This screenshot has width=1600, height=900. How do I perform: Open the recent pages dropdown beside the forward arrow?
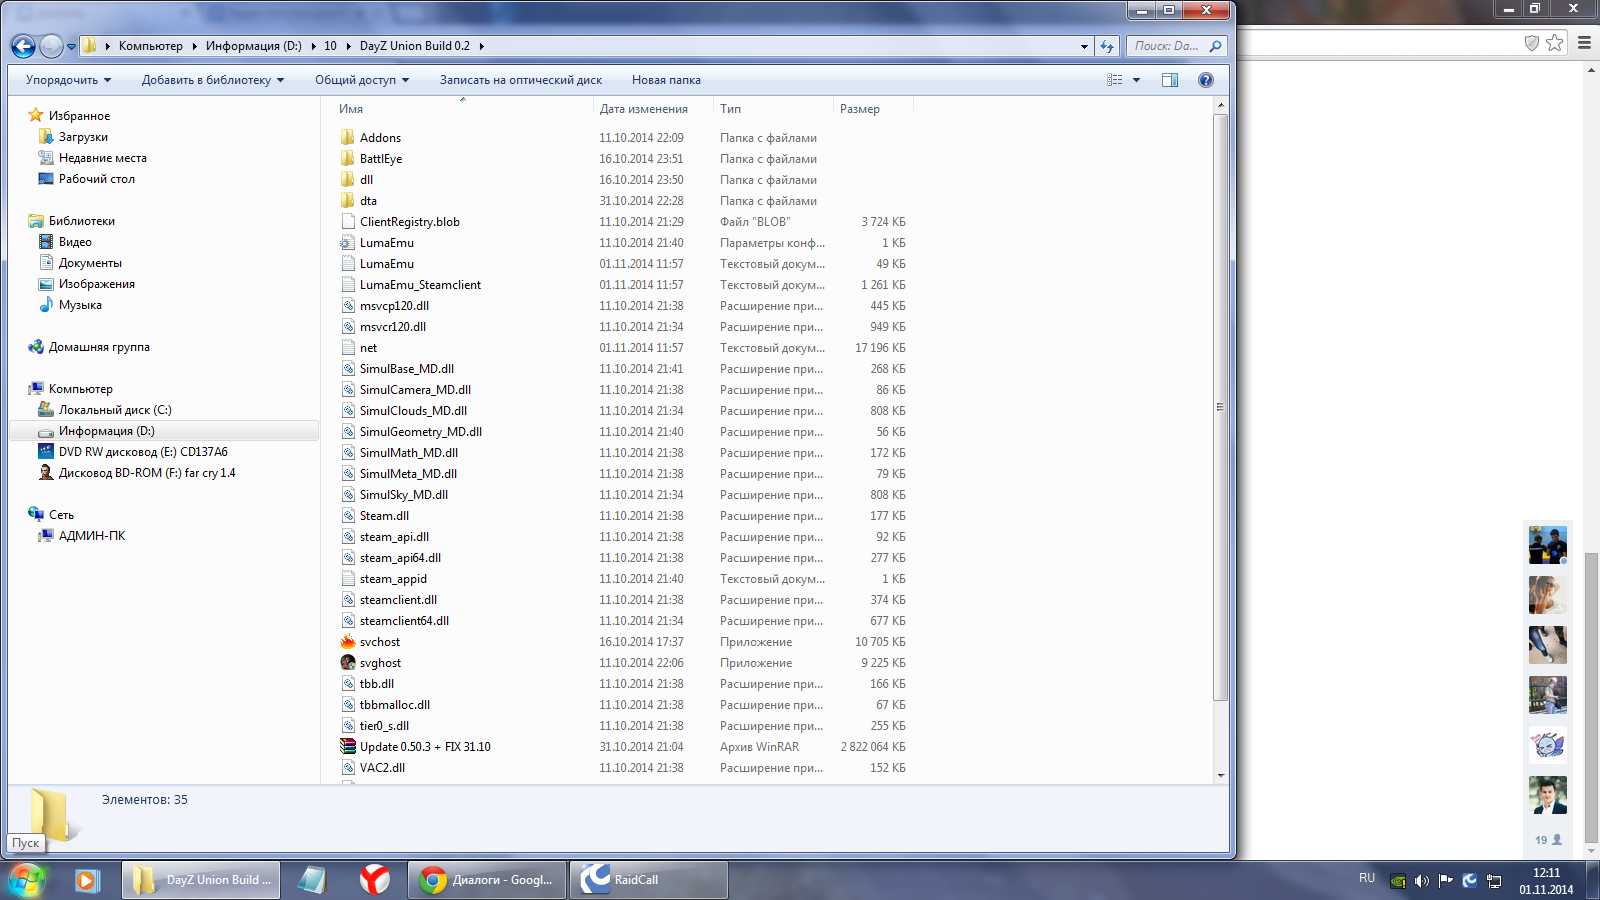tap(71, 46)
